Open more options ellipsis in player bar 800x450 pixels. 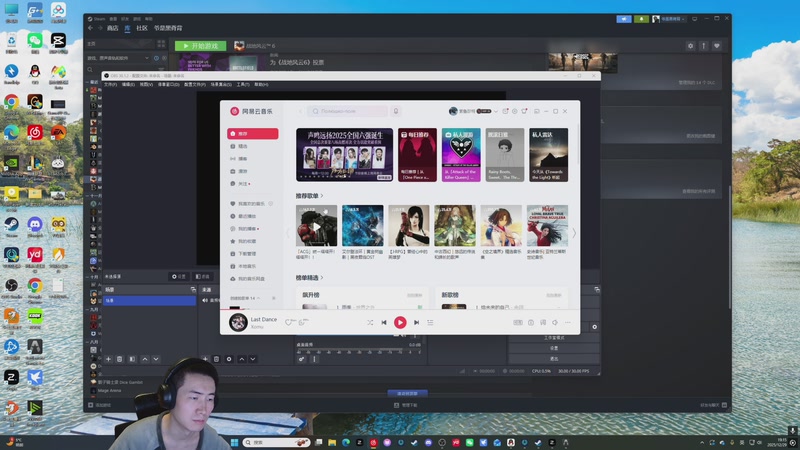(567, 322)
